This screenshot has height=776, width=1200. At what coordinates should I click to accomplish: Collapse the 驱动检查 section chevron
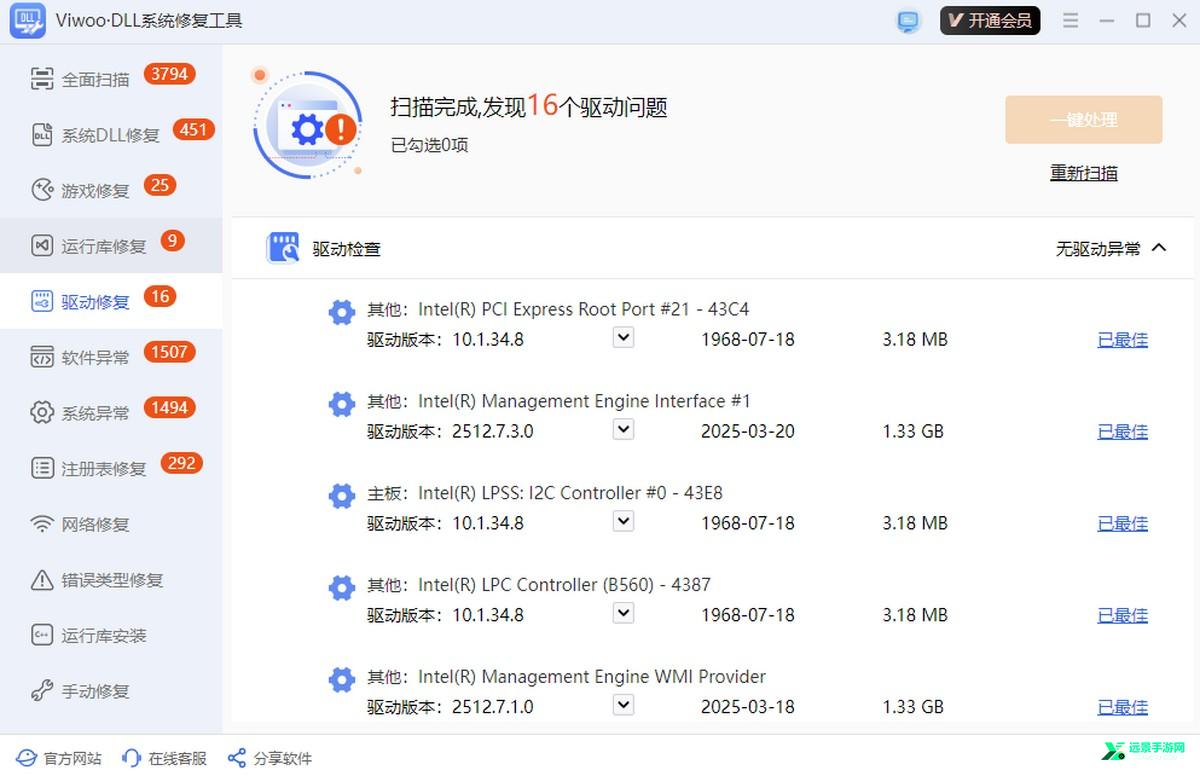pyautogui.click(x=1159, y=248)
